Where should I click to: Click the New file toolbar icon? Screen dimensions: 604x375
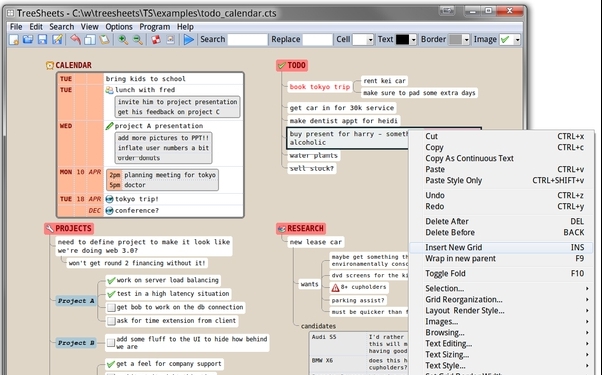tap(14, 39)
